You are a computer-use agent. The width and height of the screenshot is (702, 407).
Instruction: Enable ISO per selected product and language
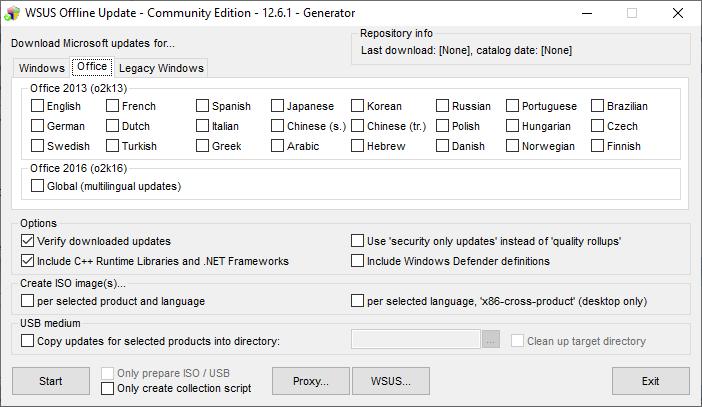[x=27, y=301]
